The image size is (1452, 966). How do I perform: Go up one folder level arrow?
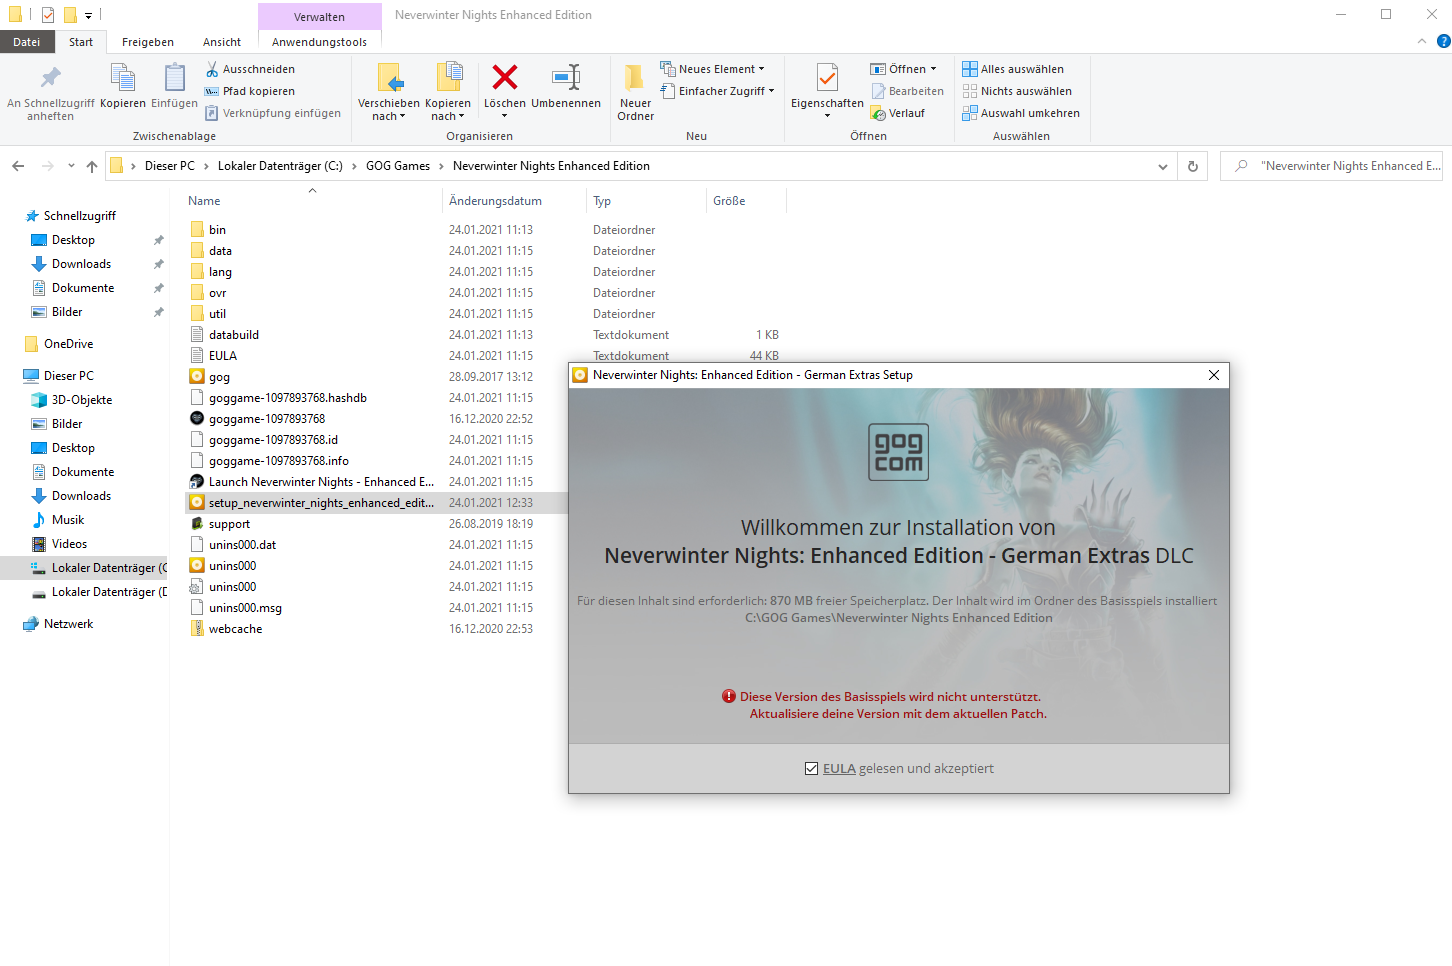[x=92, y=166]
